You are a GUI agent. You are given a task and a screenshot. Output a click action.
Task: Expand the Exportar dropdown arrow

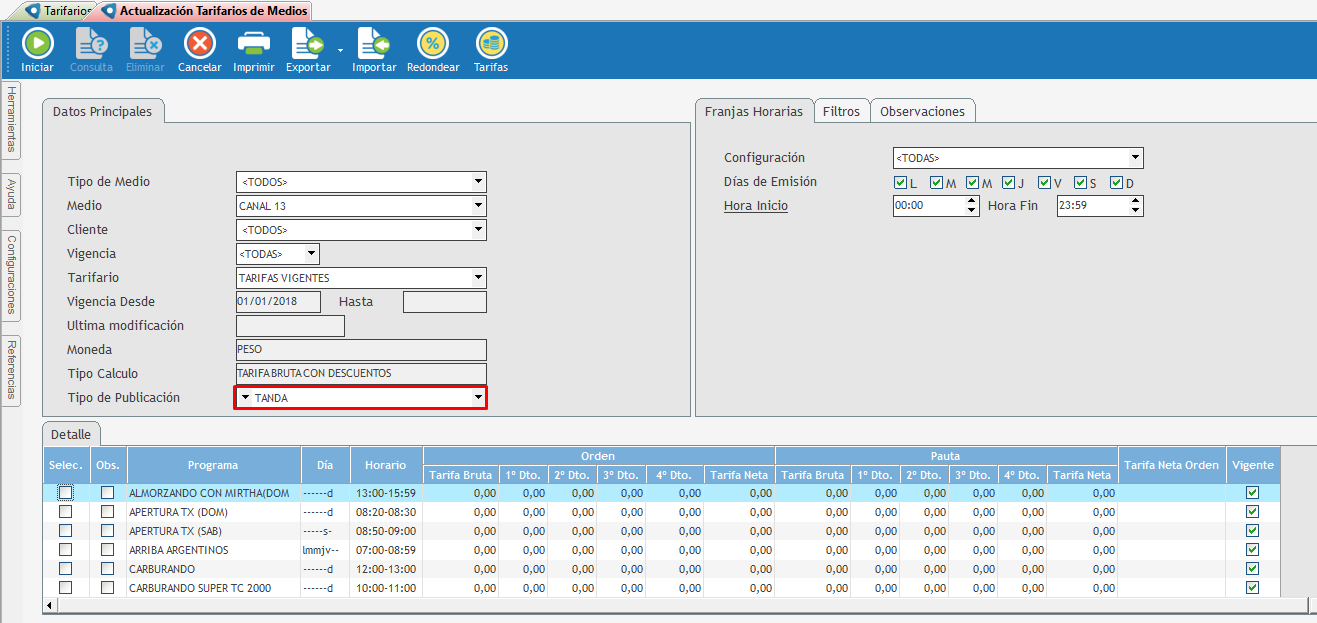coord(340,49)
